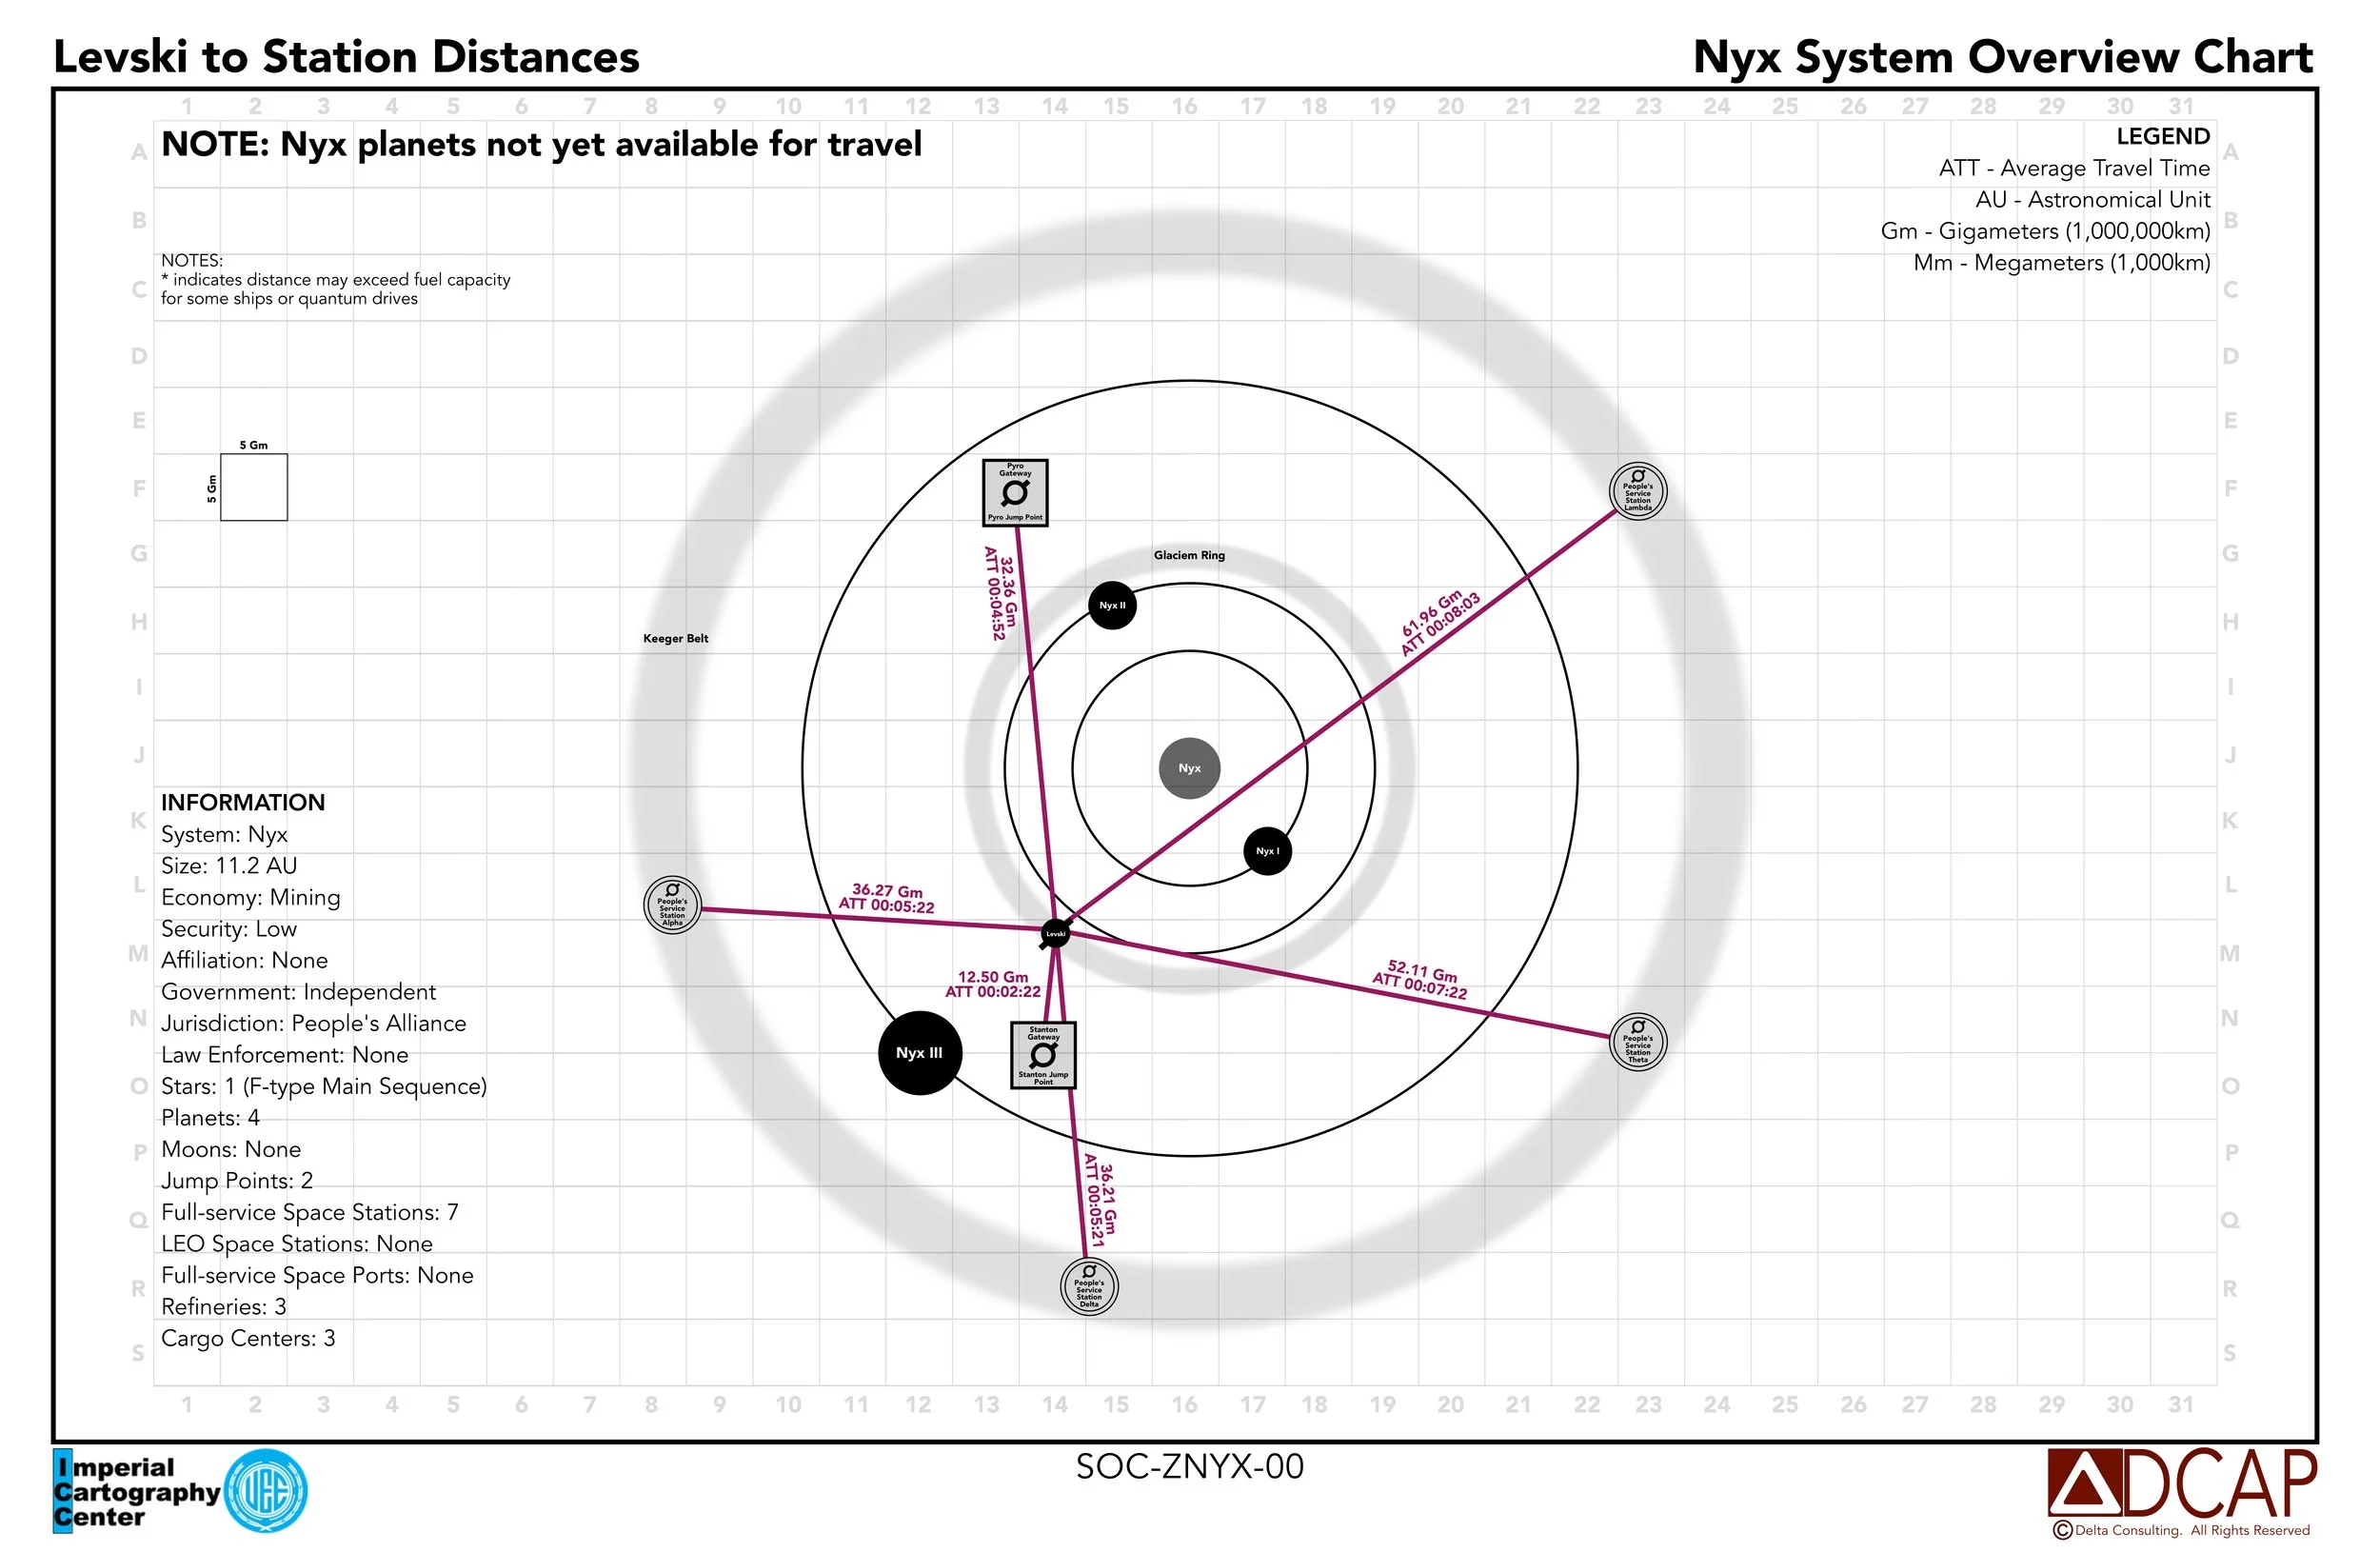Image resolution: width=2380 pixels, height=1552 pixels.
Task: Click the Stanton Gateway jump point icon
Action: 1043,1055
